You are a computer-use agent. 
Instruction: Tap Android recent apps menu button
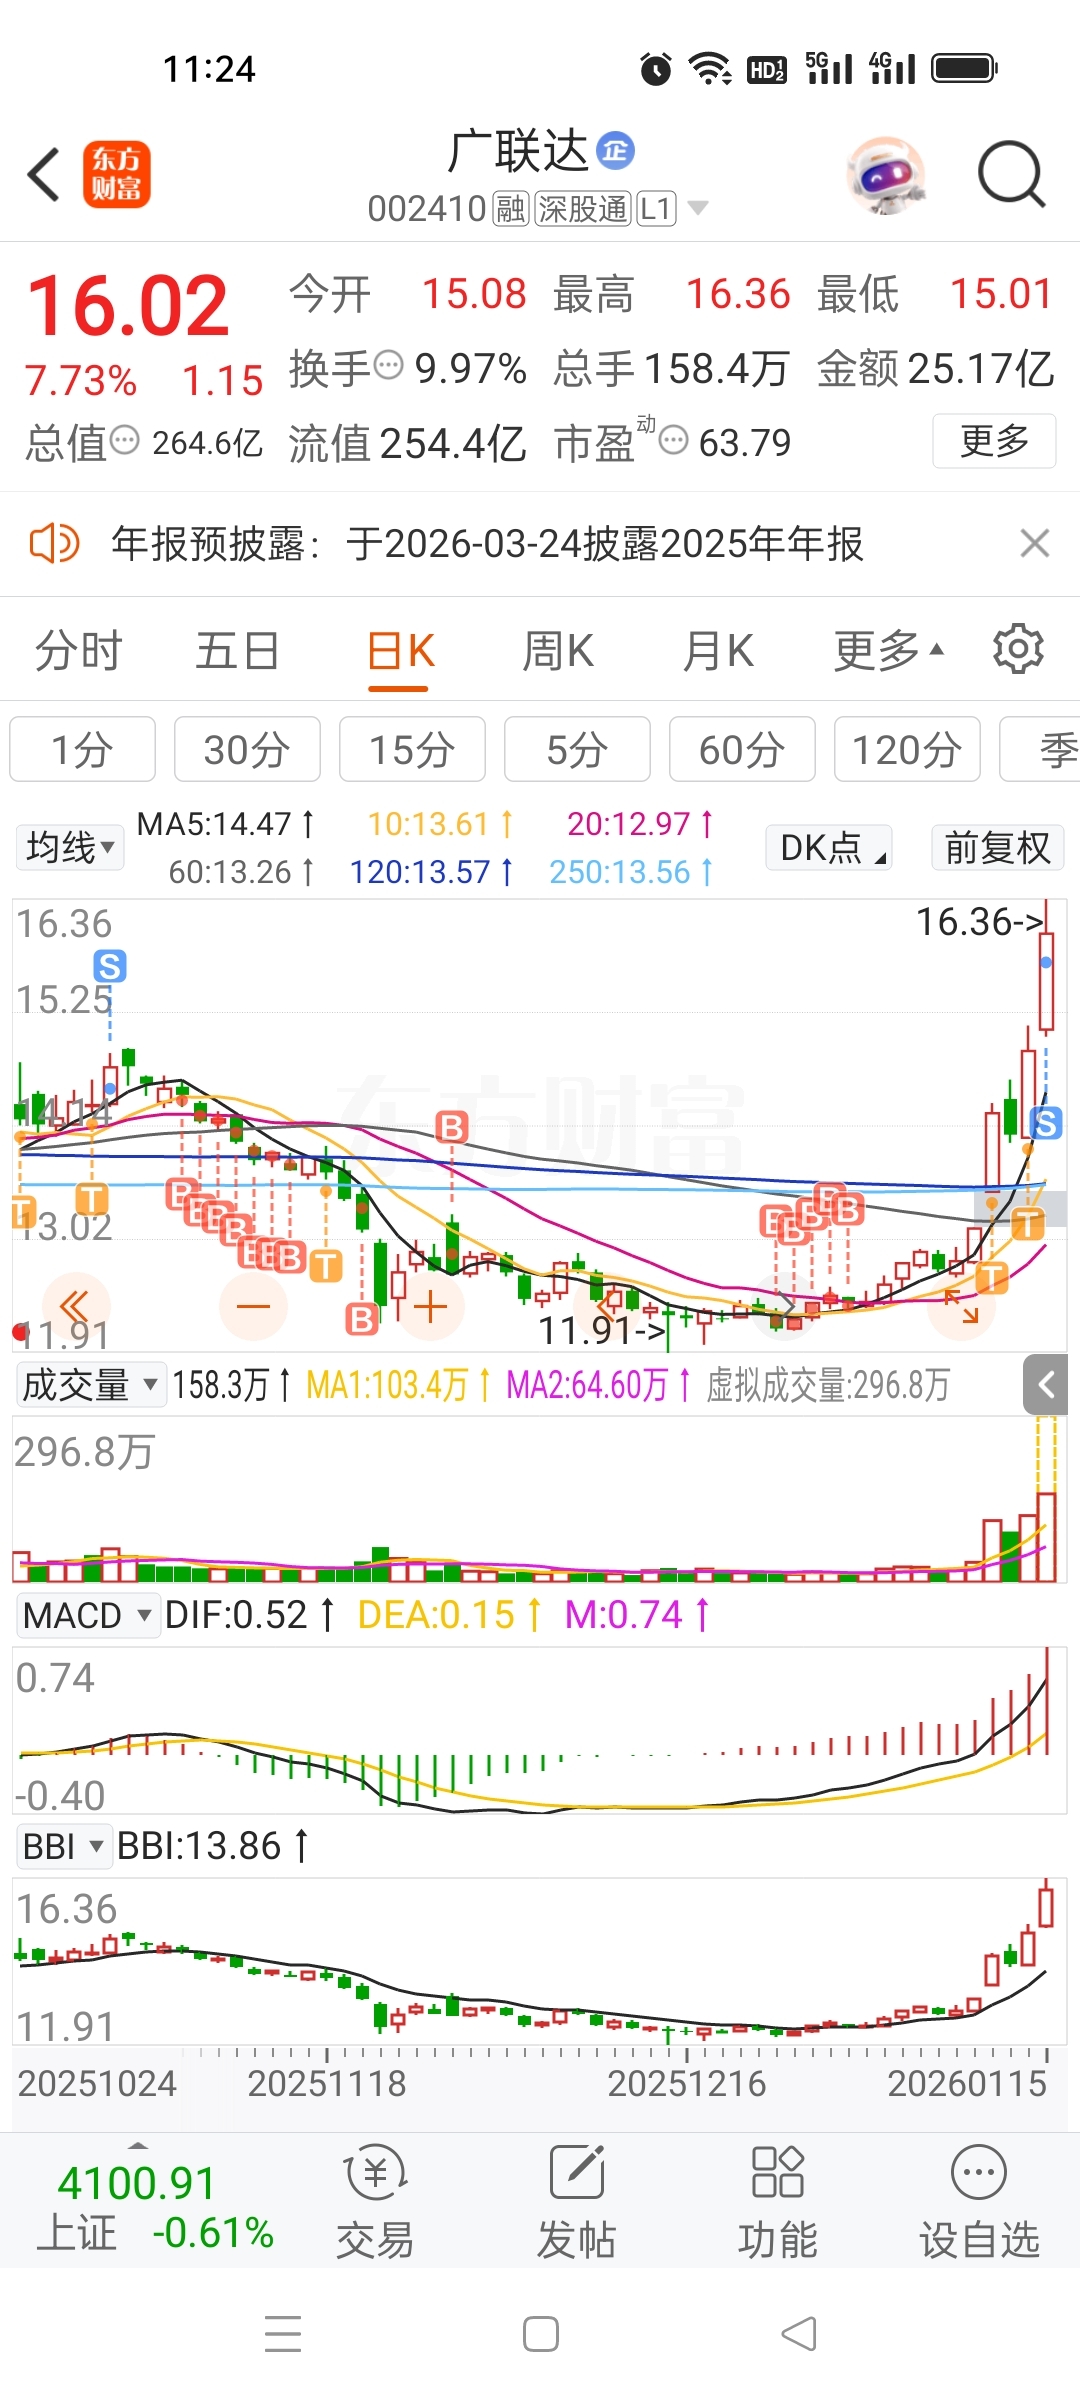(x=283, y=2334)
